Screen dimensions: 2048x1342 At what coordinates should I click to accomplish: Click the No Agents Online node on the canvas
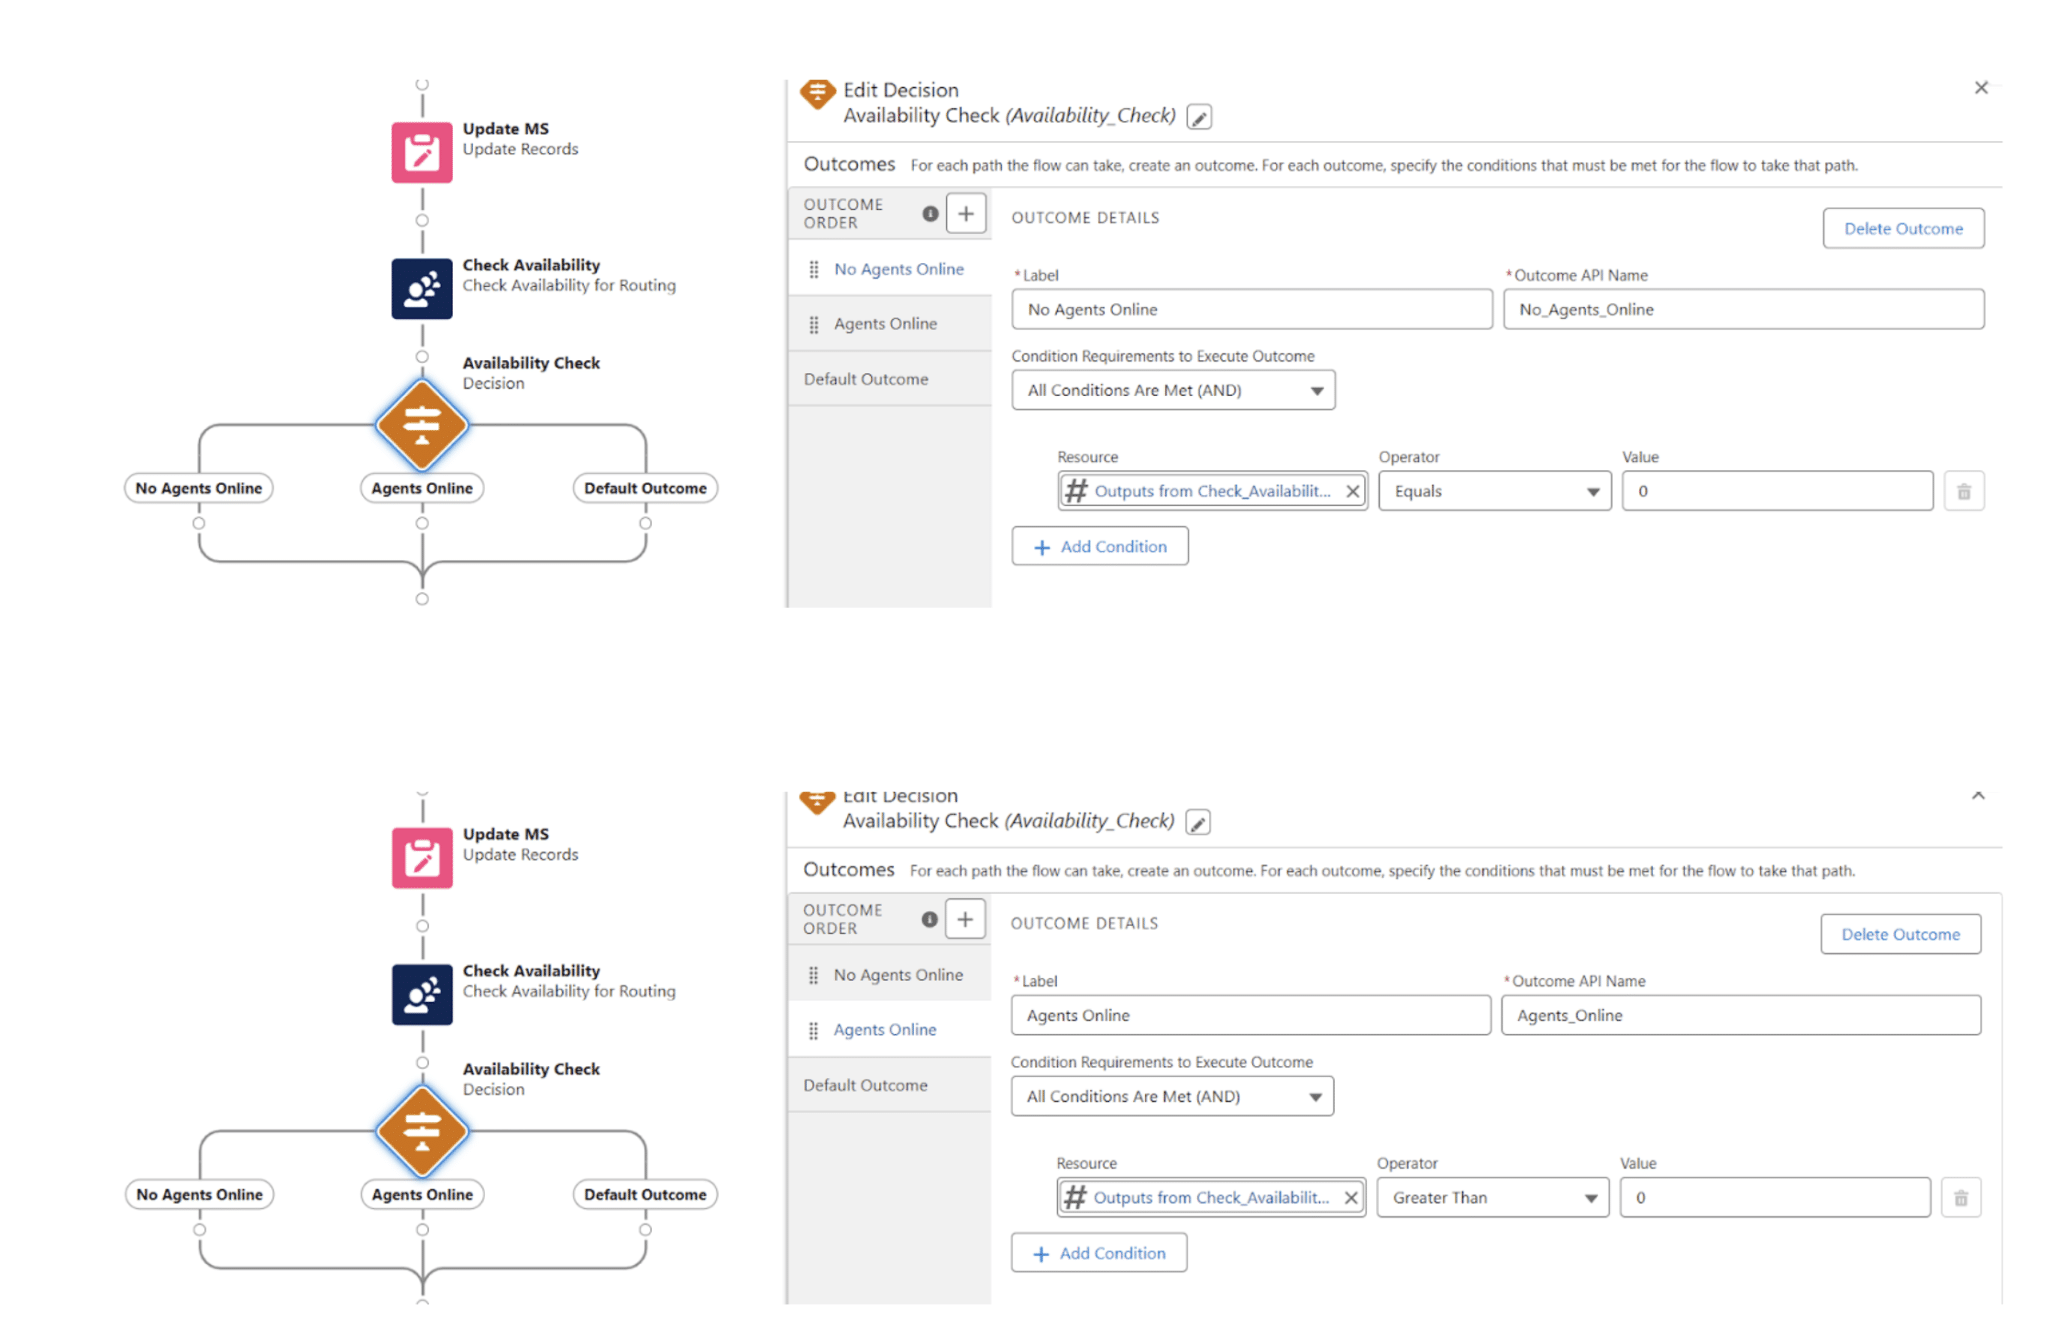point(197,488)
